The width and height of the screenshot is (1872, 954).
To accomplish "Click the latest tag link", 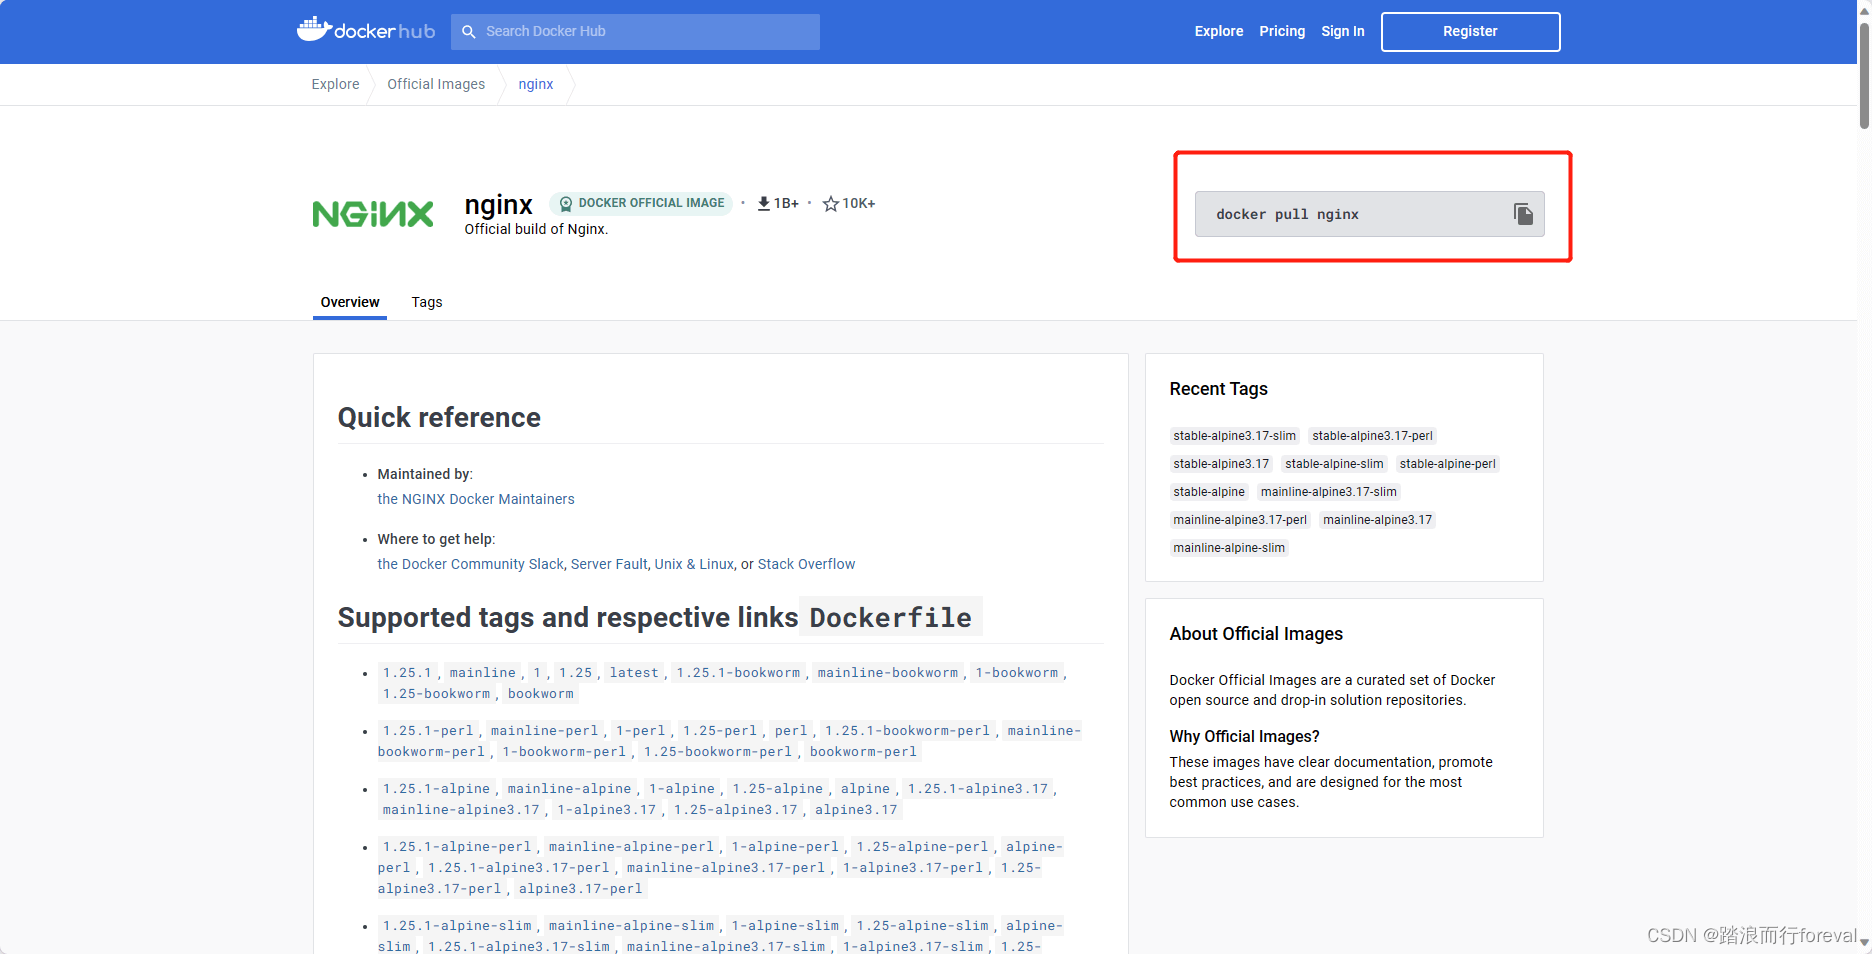I will (634, 673).
